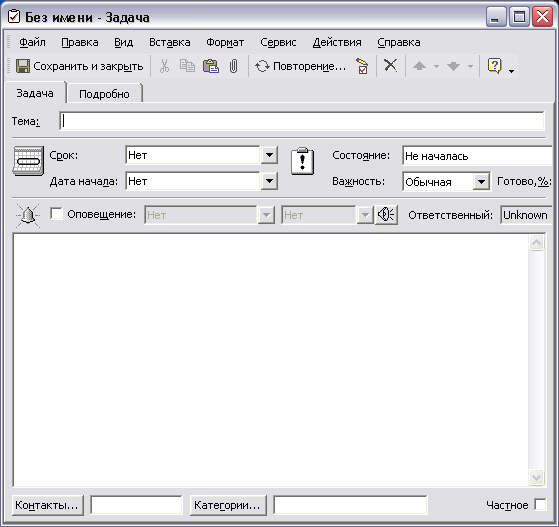Click the paperclip Insert file icon
The width and height of the screenshot is (559, 527).
click(233, 66)
